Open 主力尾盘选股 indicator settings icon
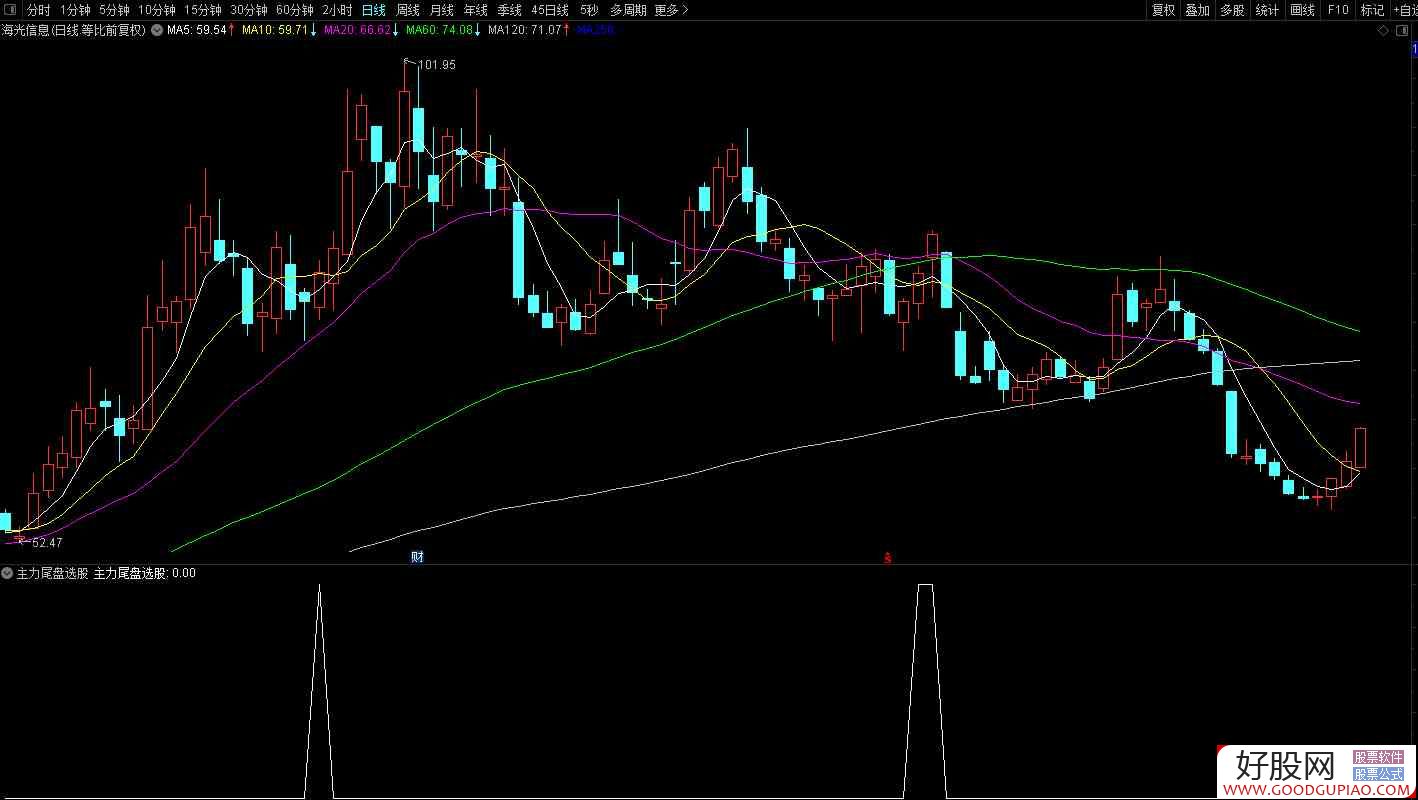 (x=8, y=573)
